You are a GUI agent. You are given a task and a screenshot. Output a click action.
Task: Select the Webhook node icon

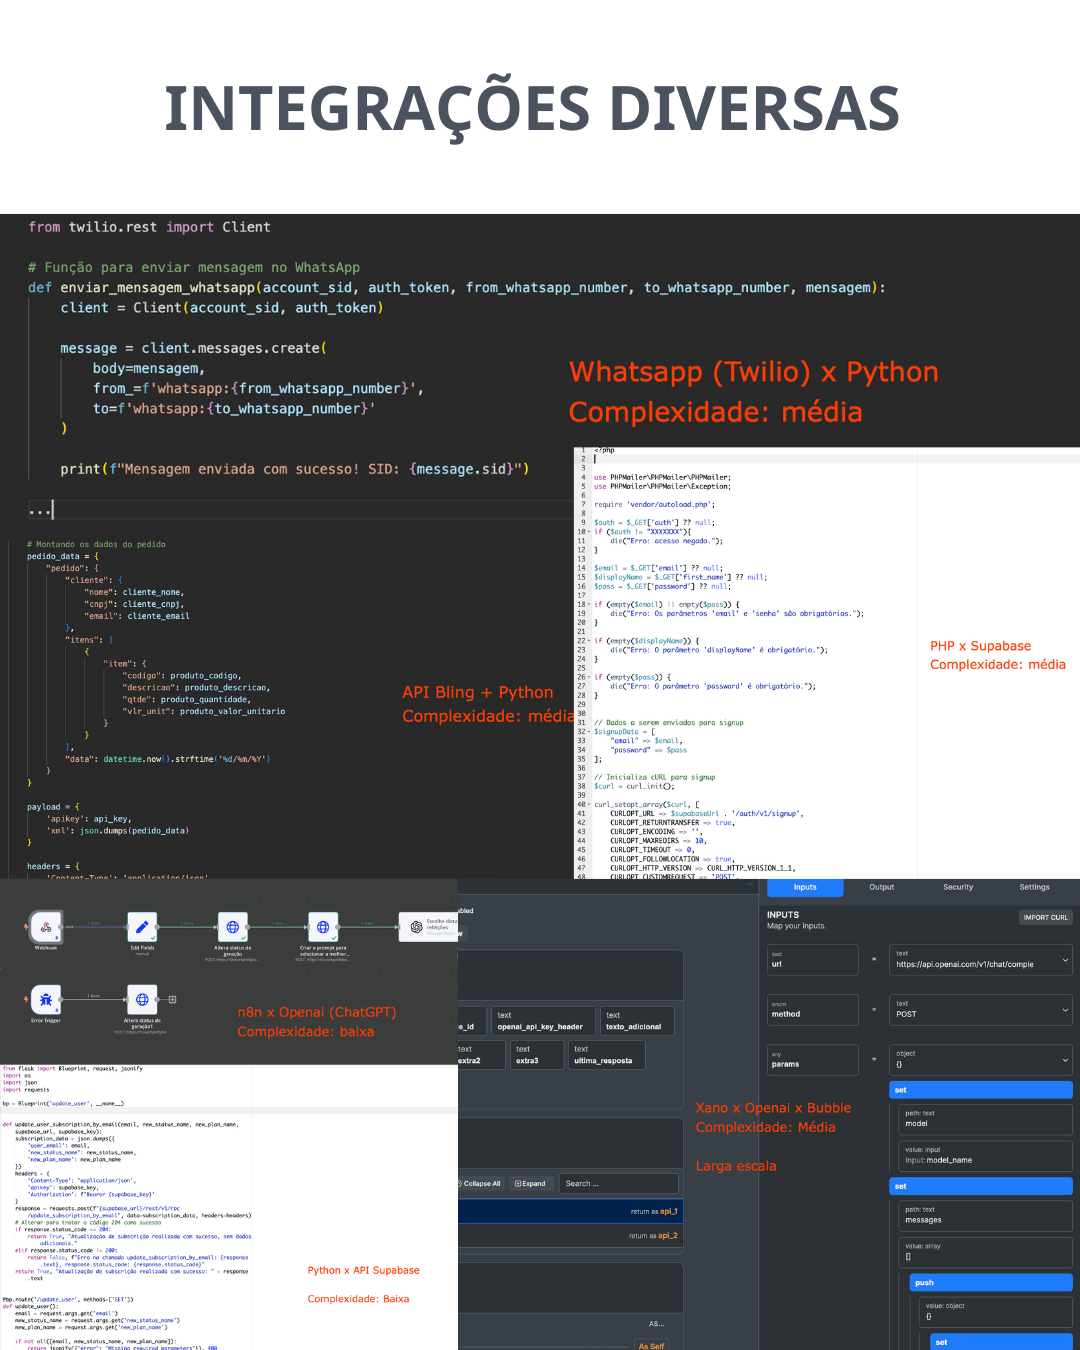[x=46, y=927]
